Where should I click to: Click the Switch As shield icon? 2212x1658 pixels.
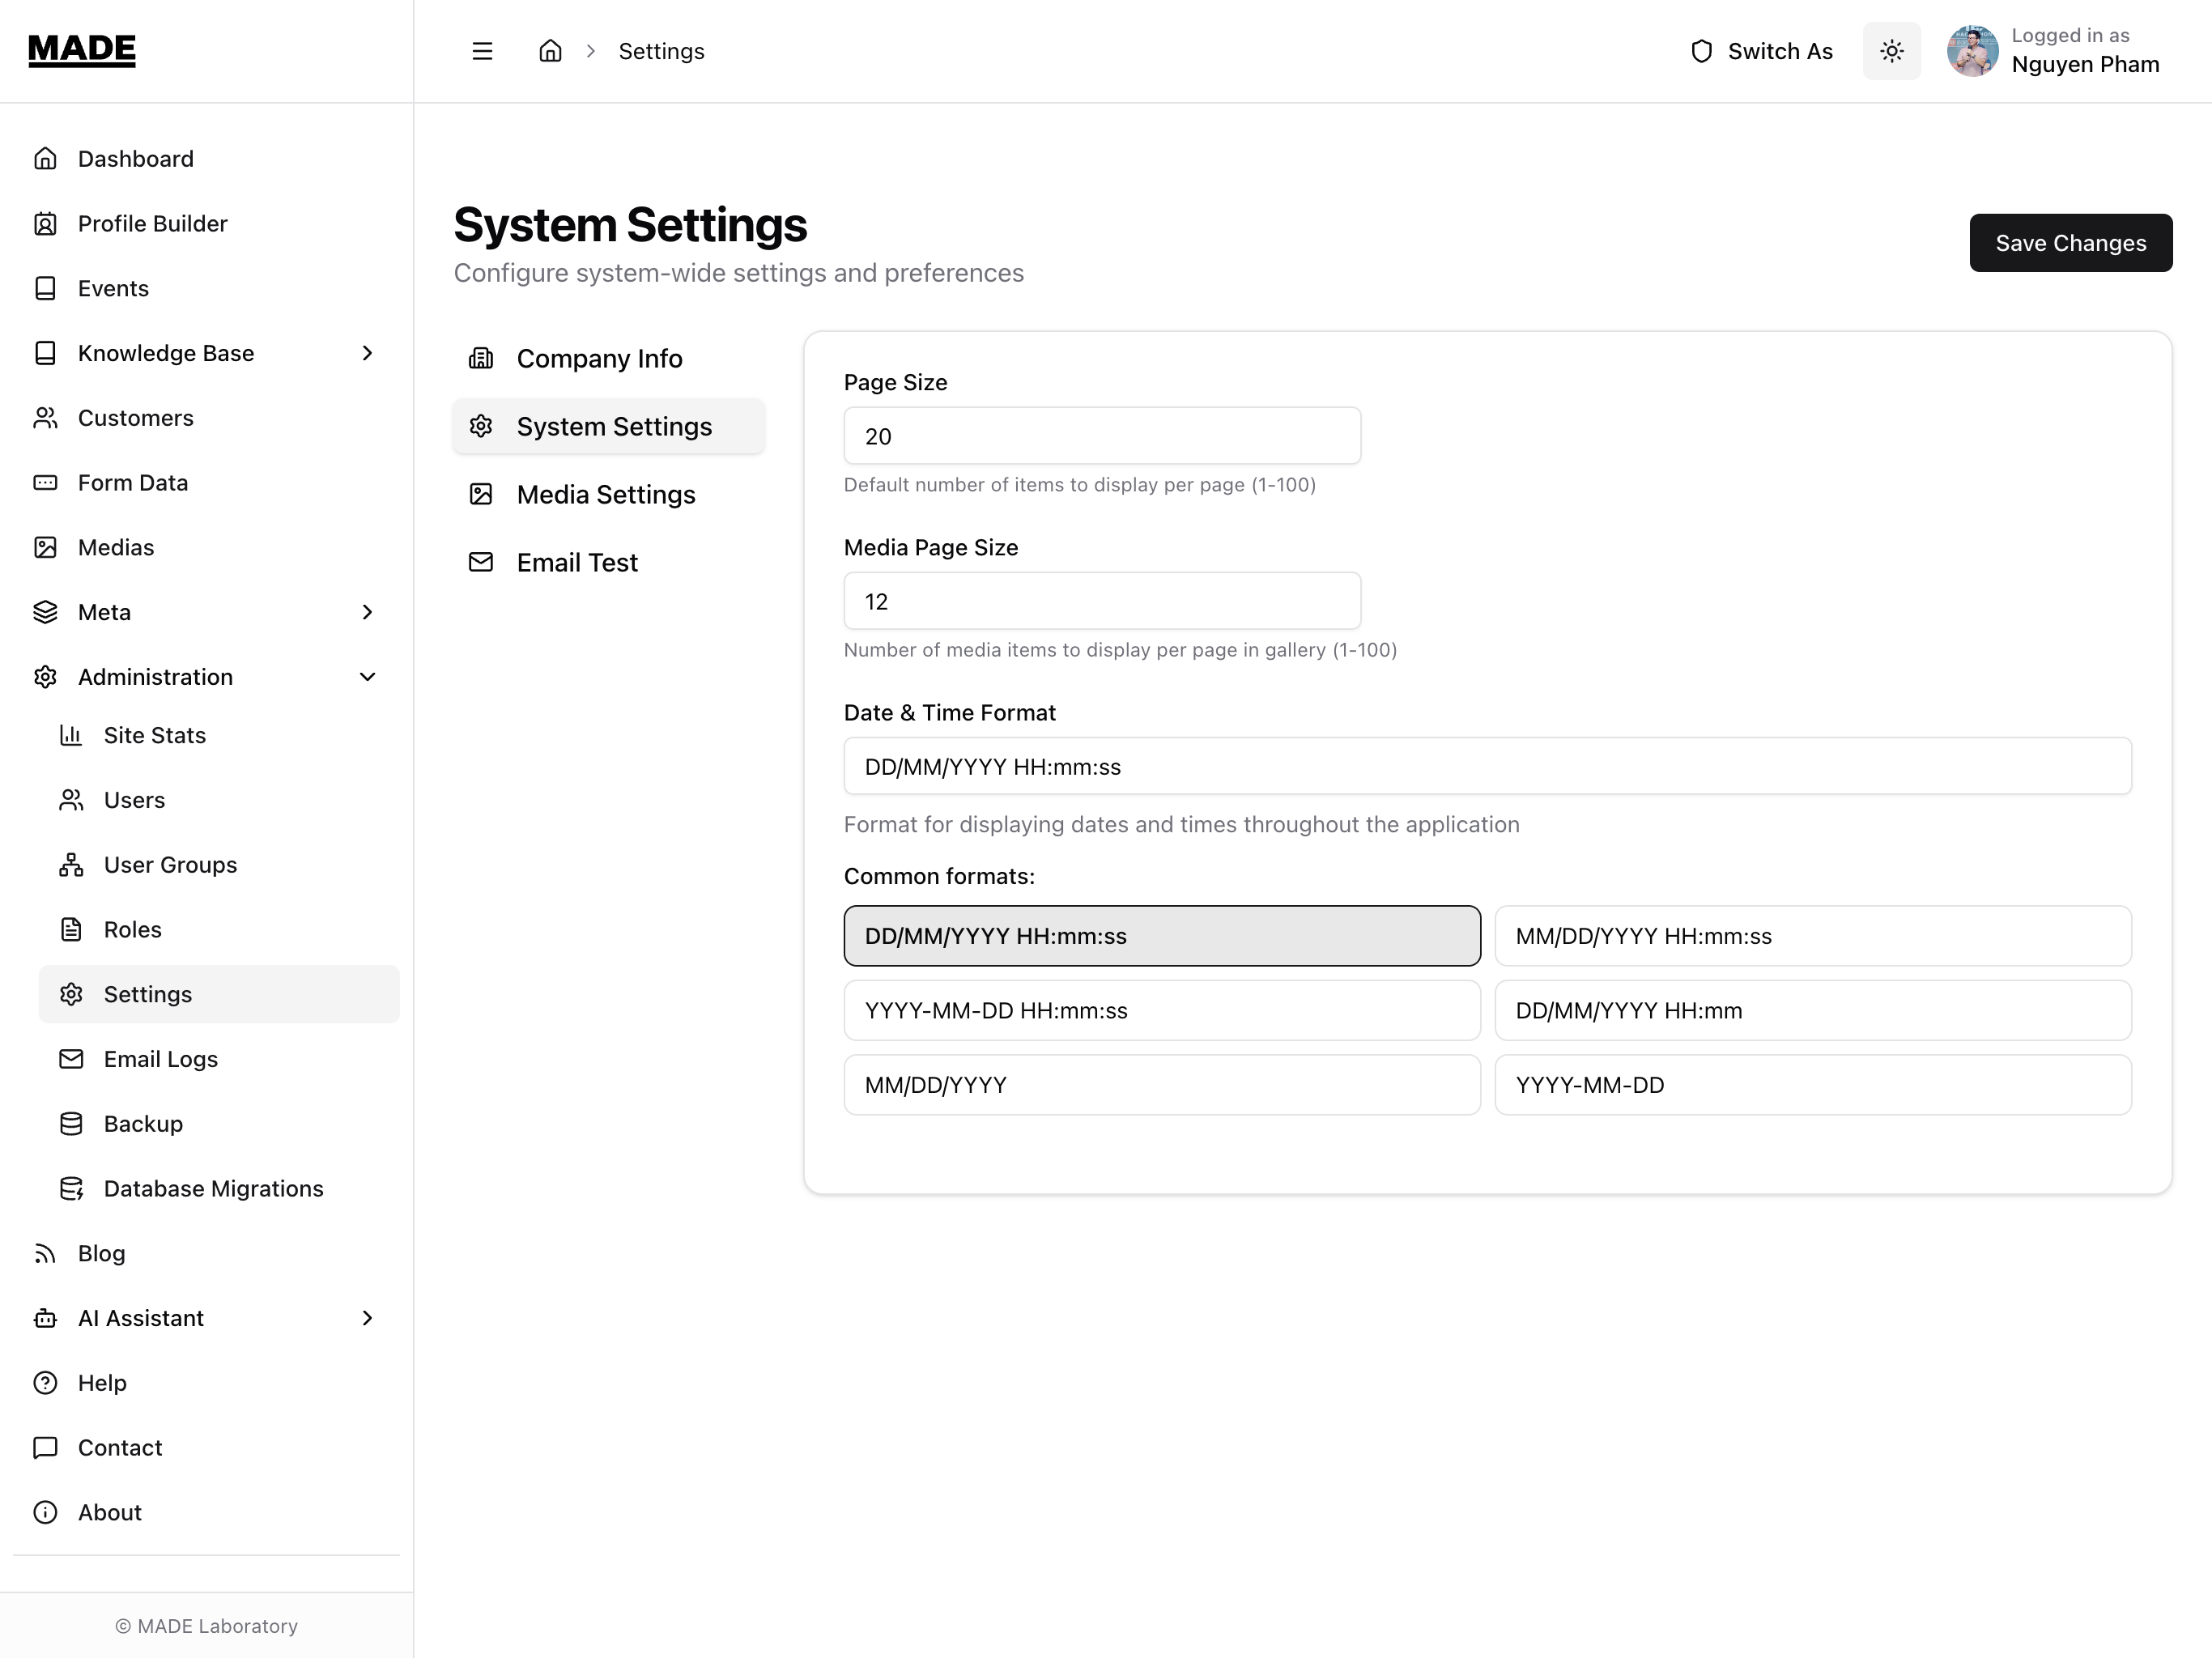click(x=1701, y=51)
